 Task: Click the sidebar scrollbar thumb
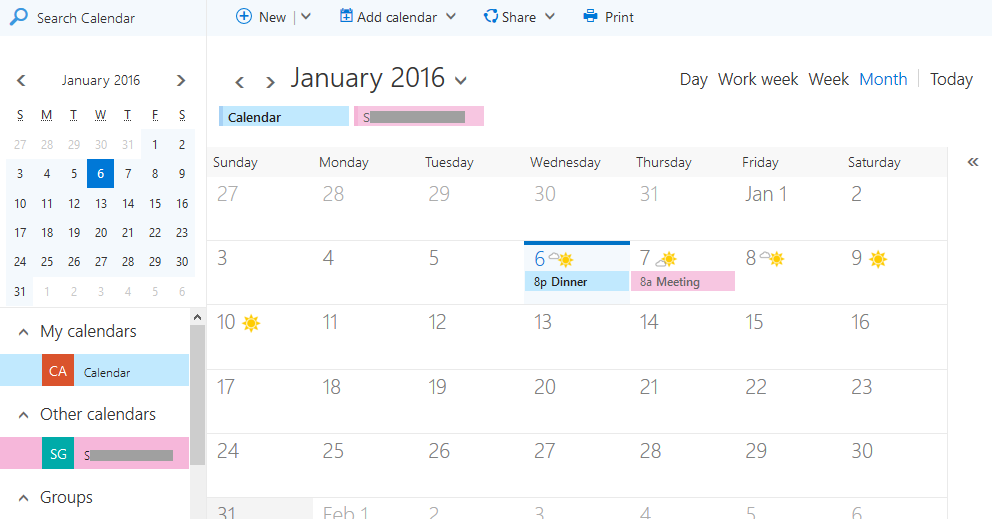point(197,396)
